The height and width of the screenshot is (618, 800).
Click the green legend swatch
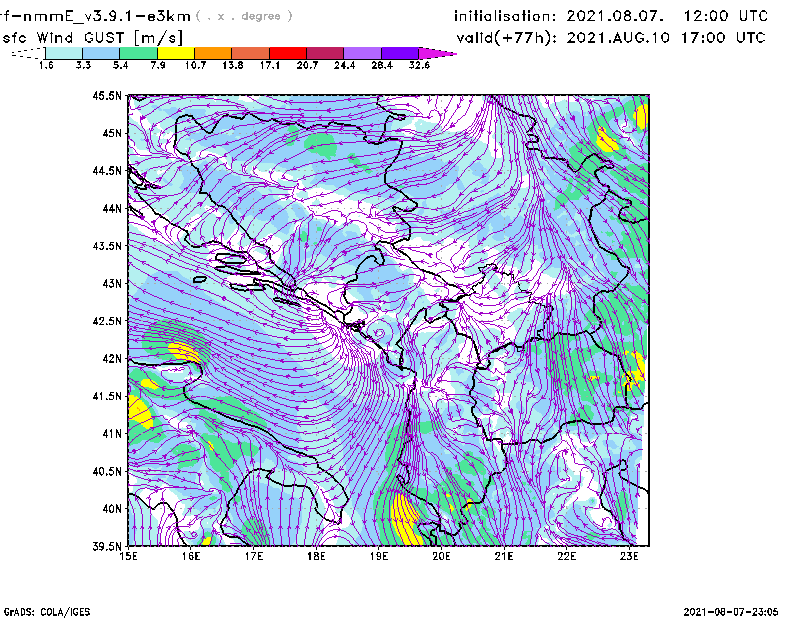[138, 53]
